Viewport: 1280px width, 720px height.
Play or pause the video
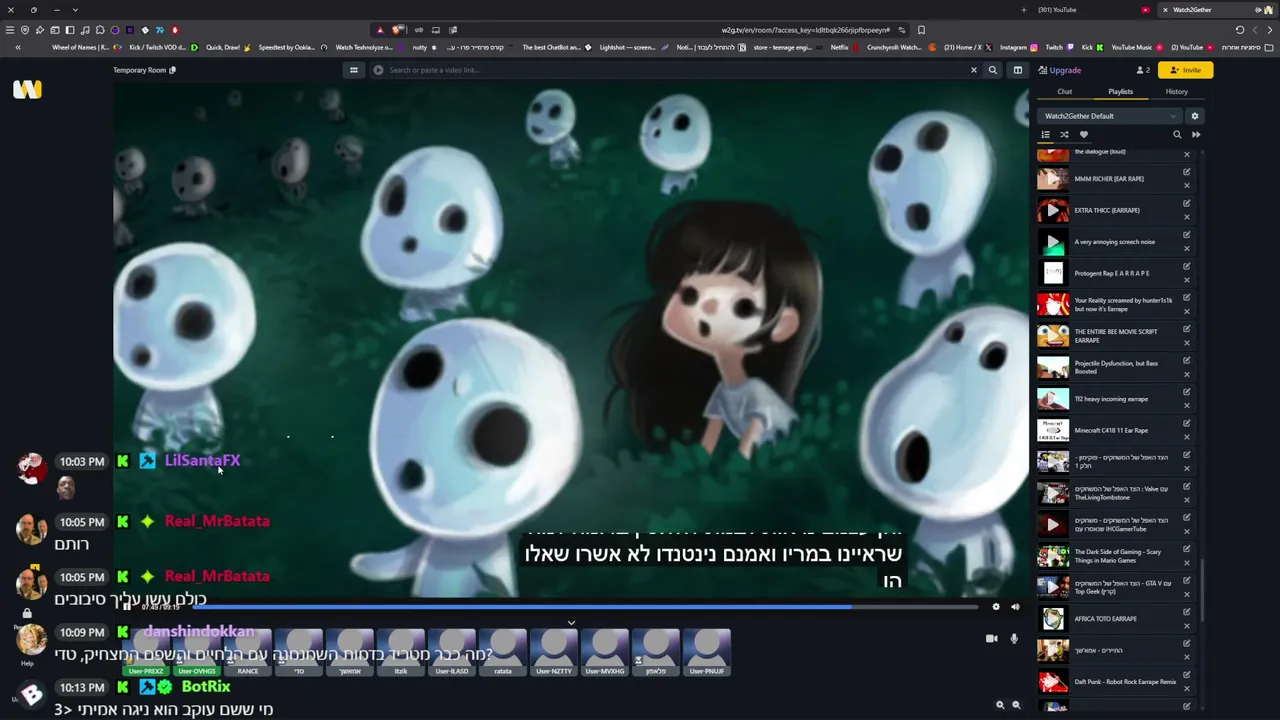coord(127,606)
